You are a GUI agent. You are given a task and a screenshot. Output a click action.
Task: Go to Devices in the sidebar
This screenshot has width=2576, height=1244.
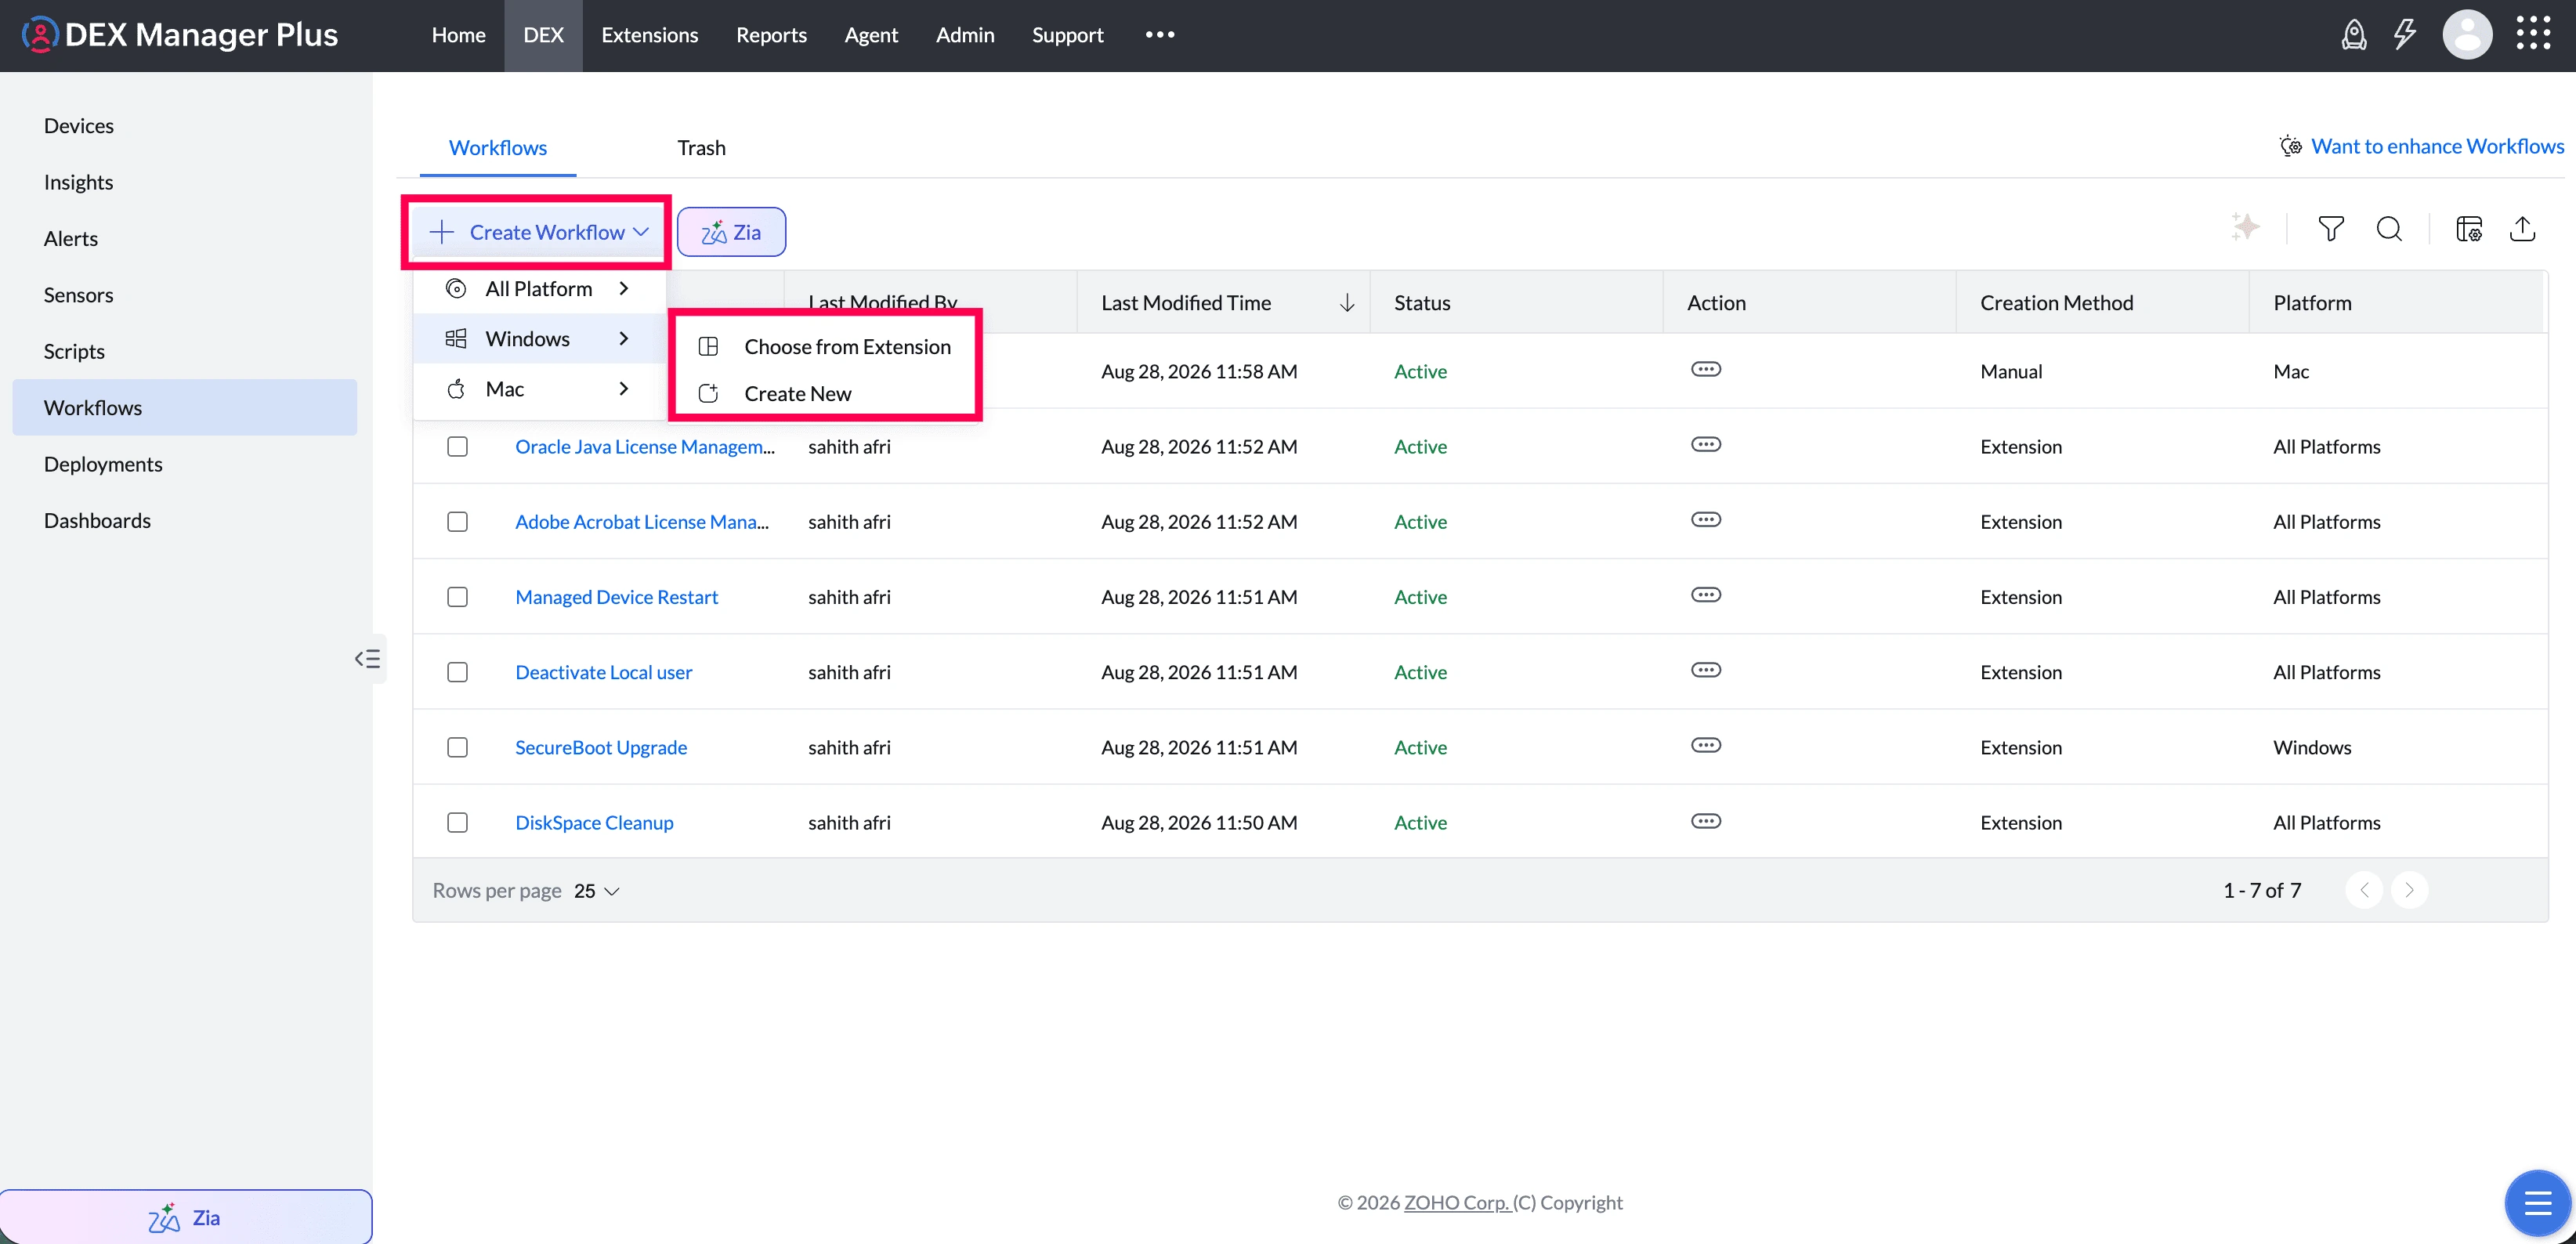click(x=185, y=126)
